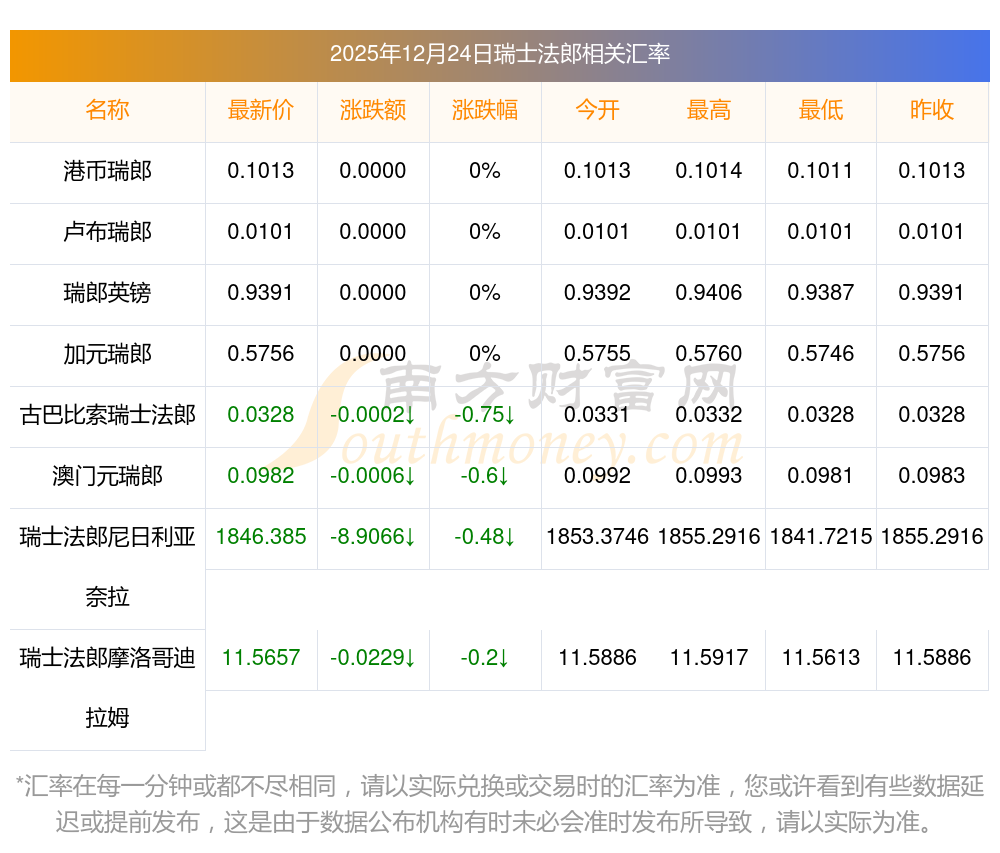Click the green latest price 1846.385
This screenshot has width=1000, height=853.
261,537
